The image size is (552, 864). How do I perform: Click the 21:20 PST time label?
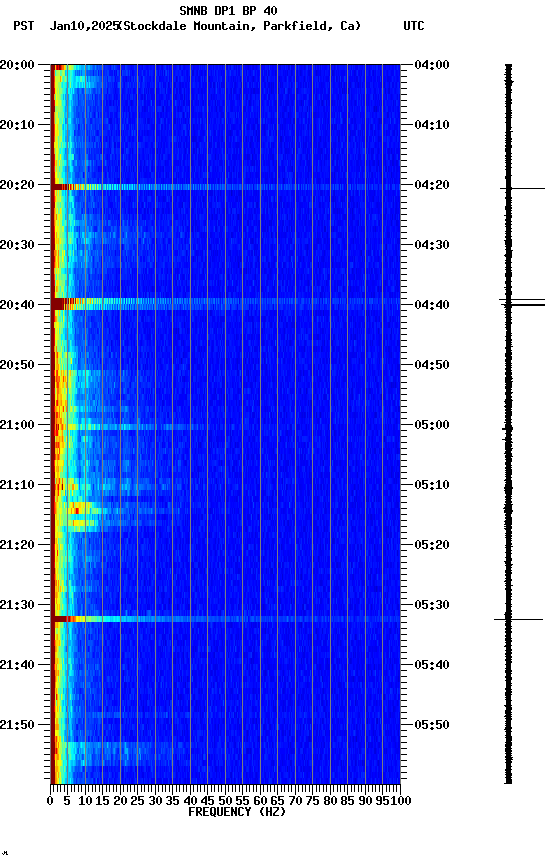(17, 545)
